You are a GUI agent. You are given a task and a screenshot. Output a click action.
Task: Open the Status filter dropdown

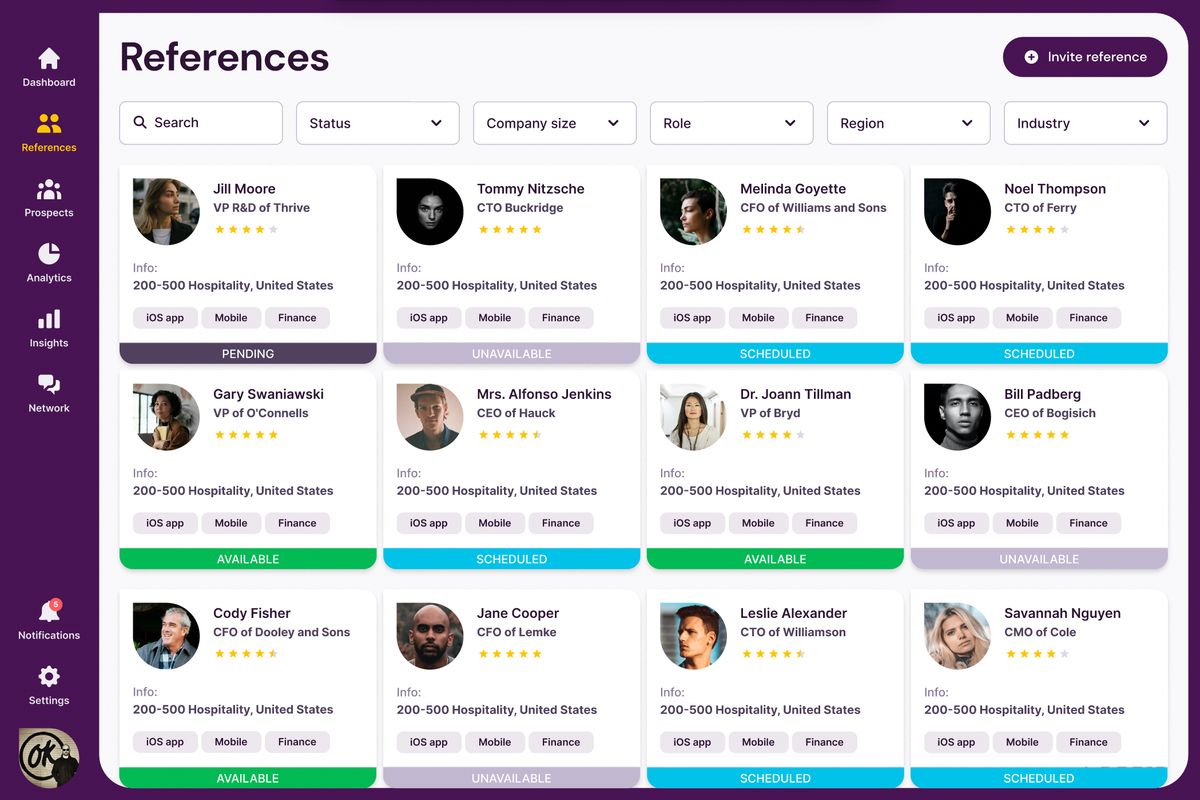[x=377, y=123]
